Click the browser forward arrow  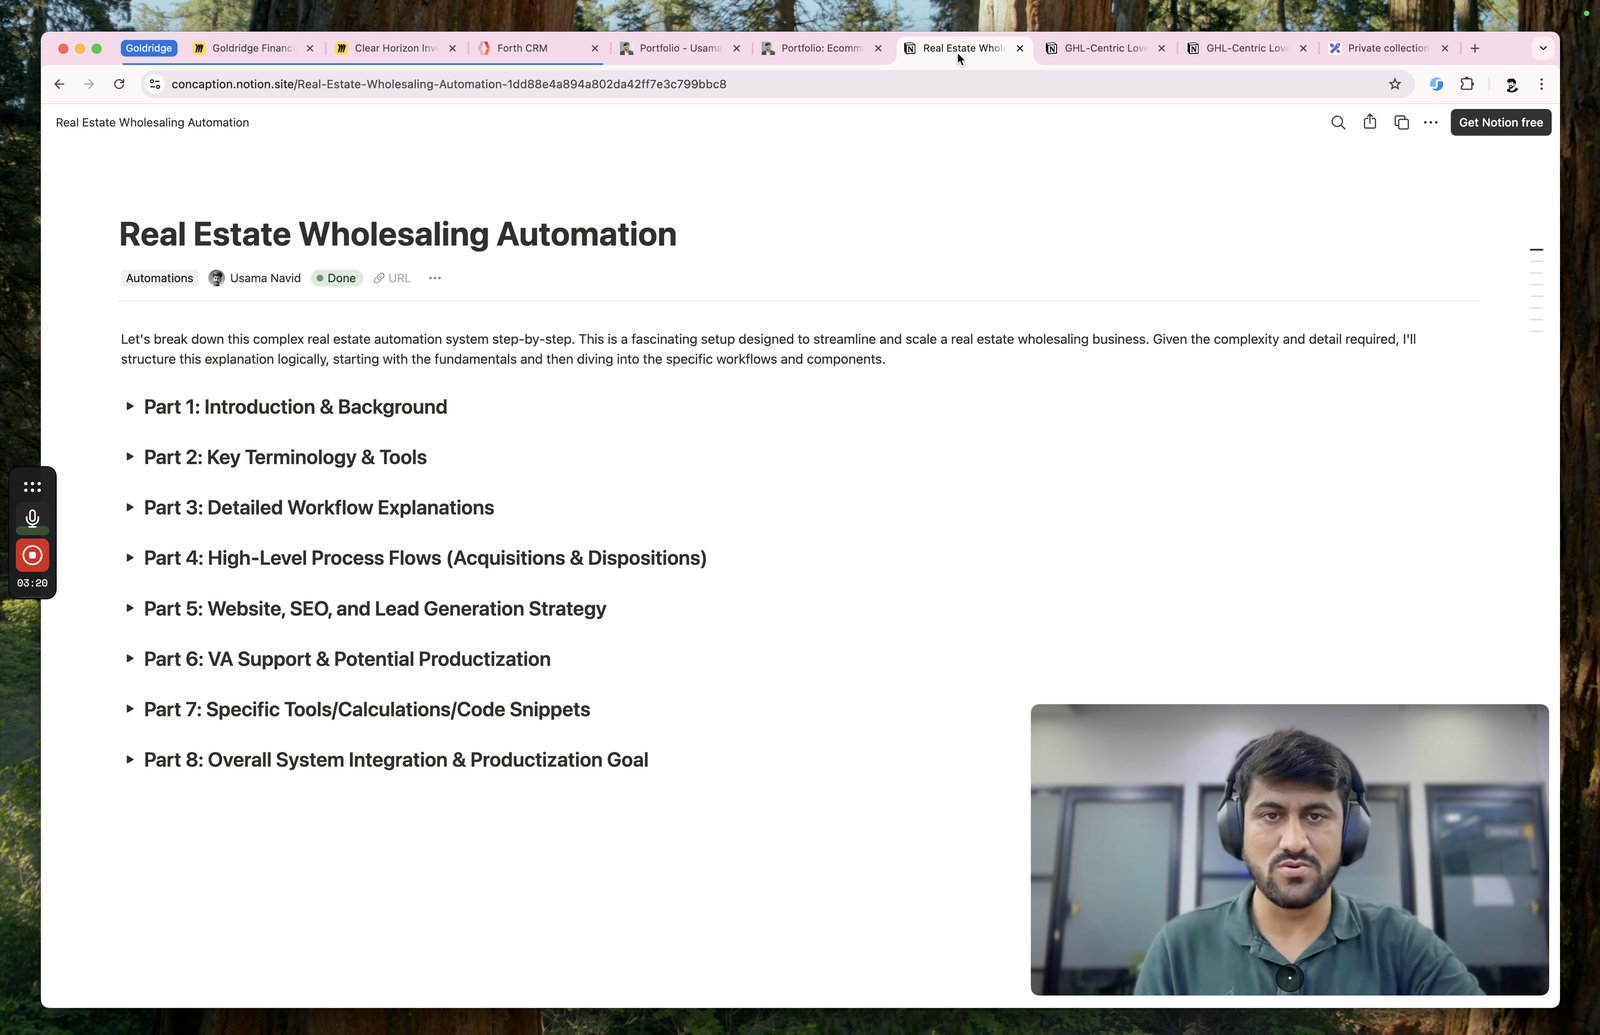89,84
